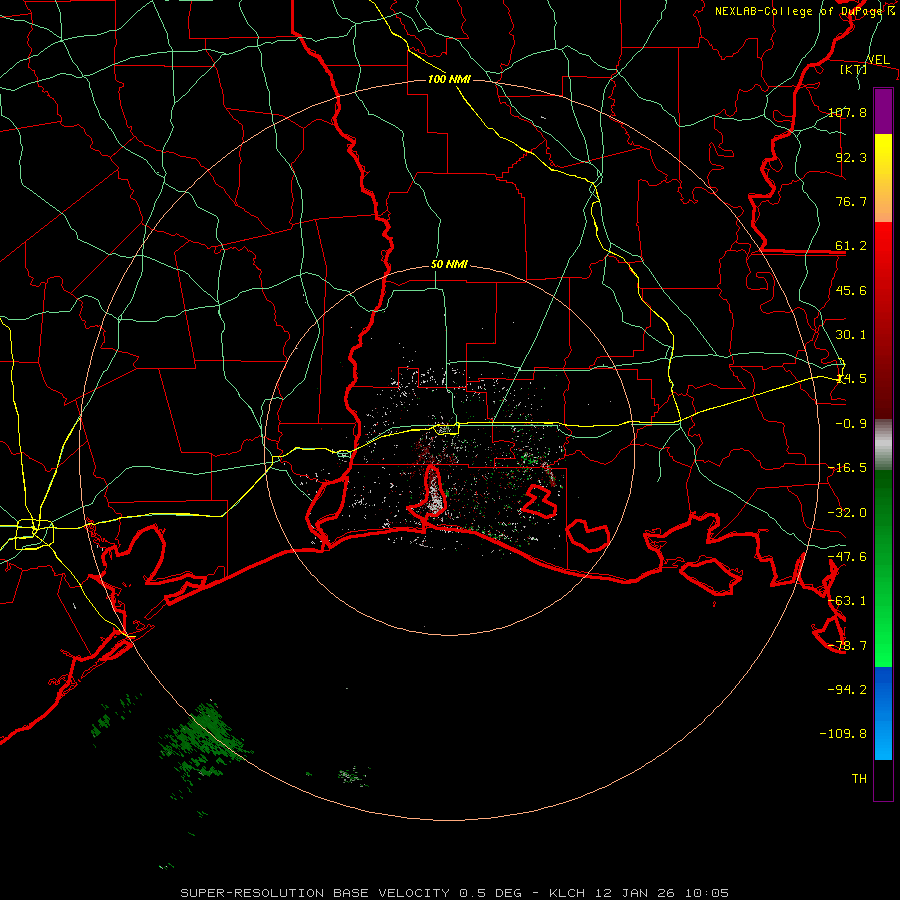Click the red segment of velocity color bar
Viewport: 900px width, 900px height.
pyautogui.click(x=883, y=320)
